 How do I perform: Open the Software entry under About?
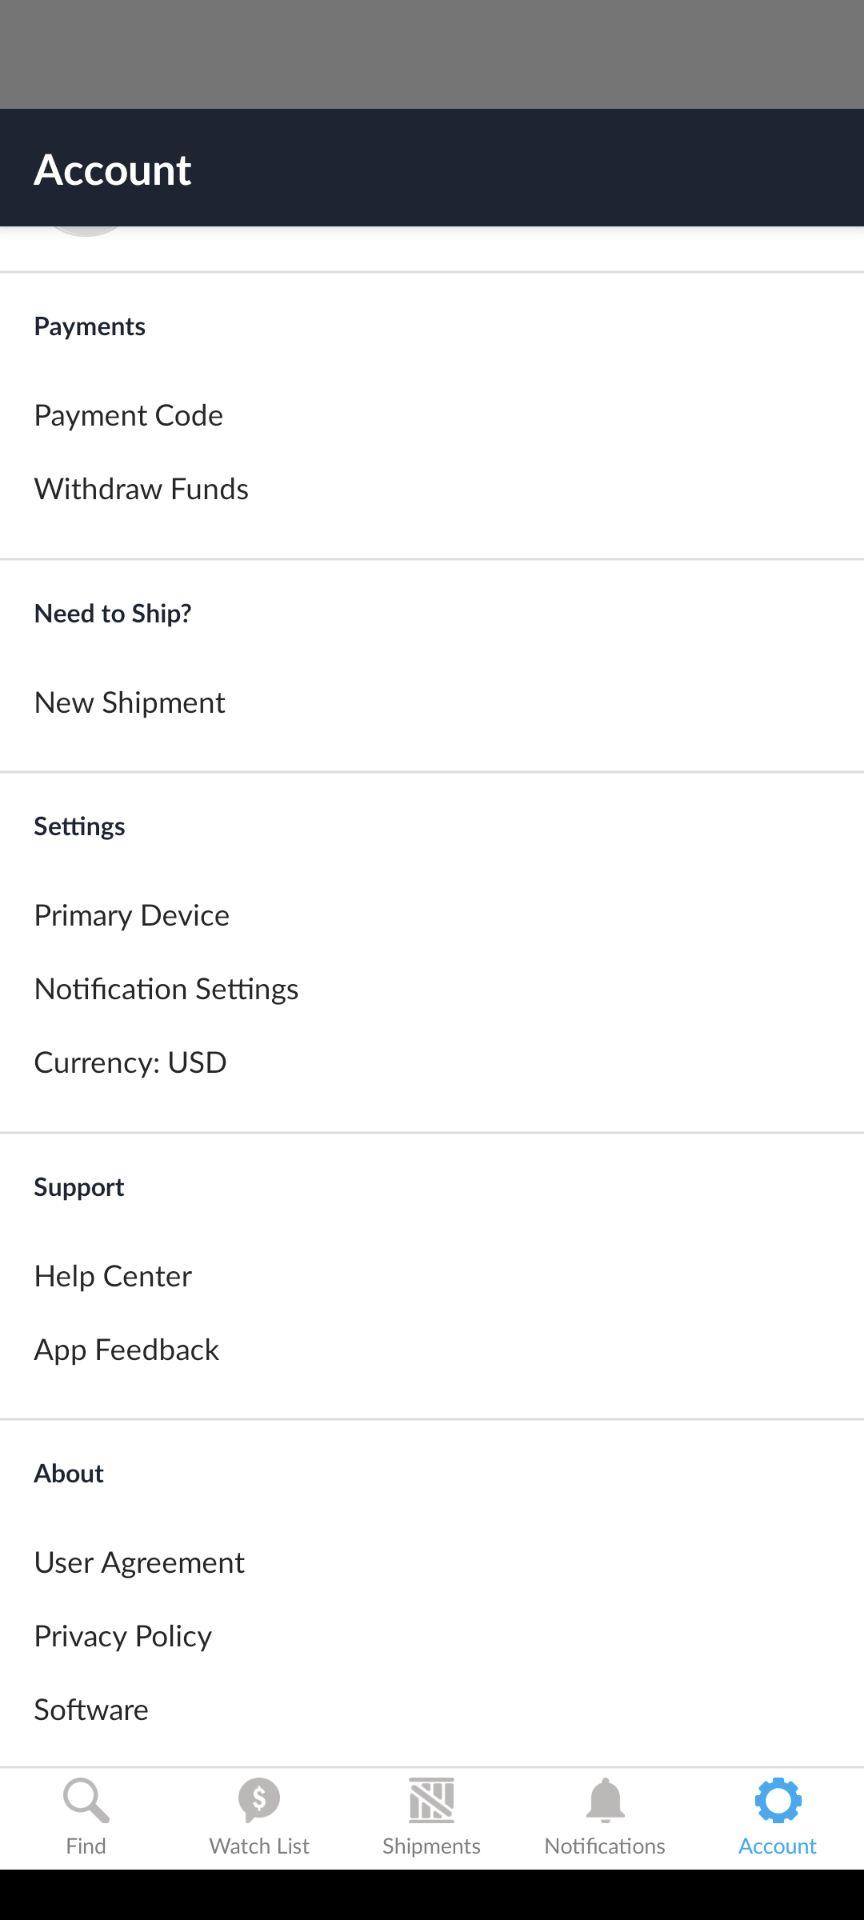tap(90, 1709)
